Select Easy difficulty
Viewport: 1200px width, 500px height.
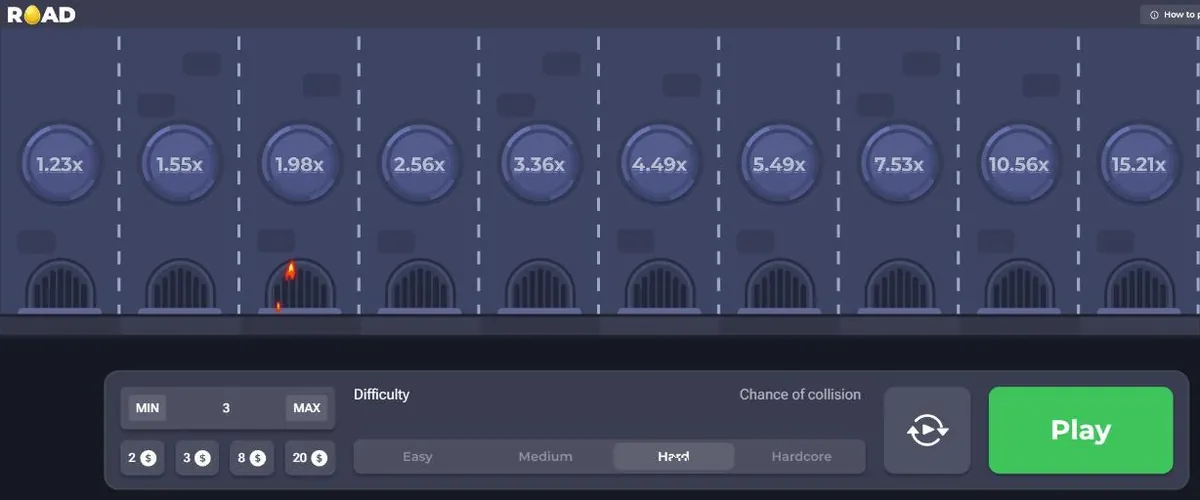coord(417,457)
